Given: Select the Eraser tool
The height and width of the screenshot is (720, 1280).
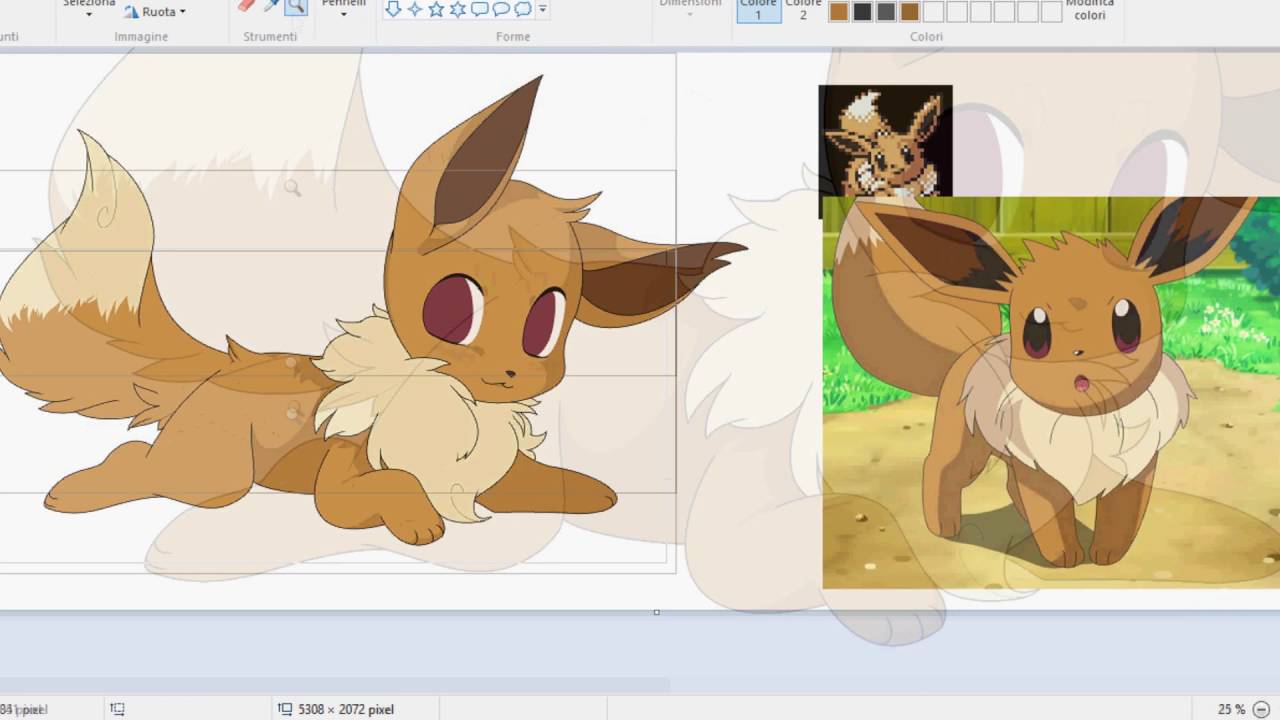Looking at the screenshot, I should tap(245, 8).
